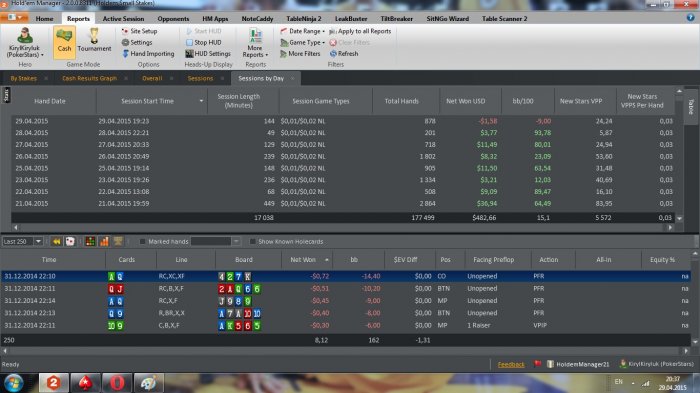This screenshot has width=700, height=393.
Task: Select the 21.04.2015 session row
Action: pyautogui.click(x=344, y=203)
